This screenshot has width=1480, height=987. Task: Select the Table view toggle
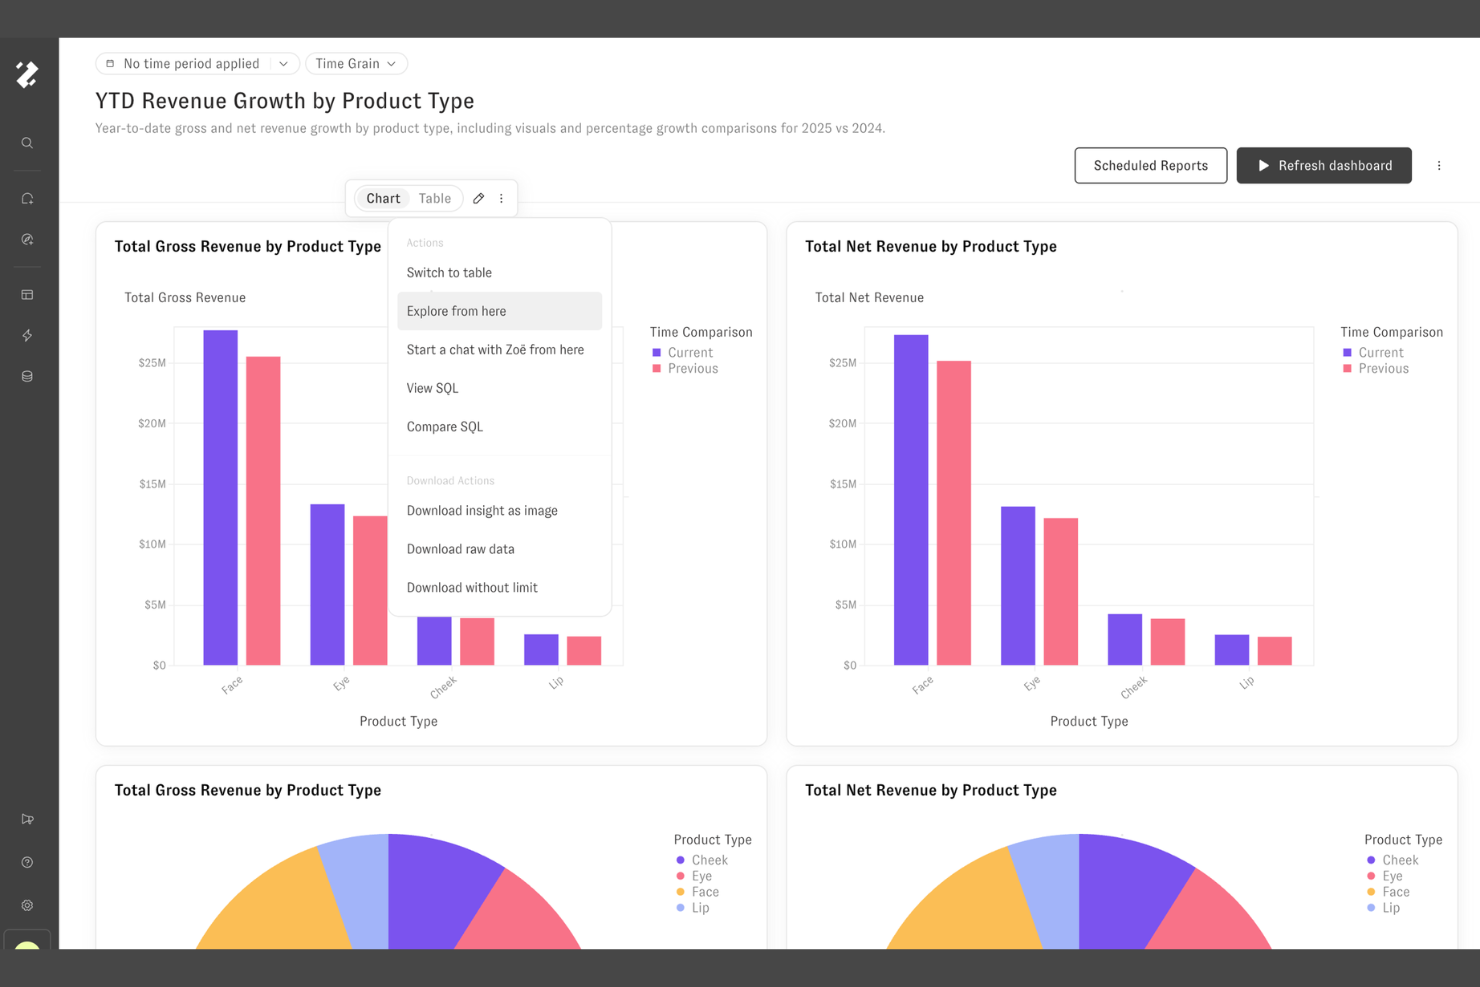point(435,198)
